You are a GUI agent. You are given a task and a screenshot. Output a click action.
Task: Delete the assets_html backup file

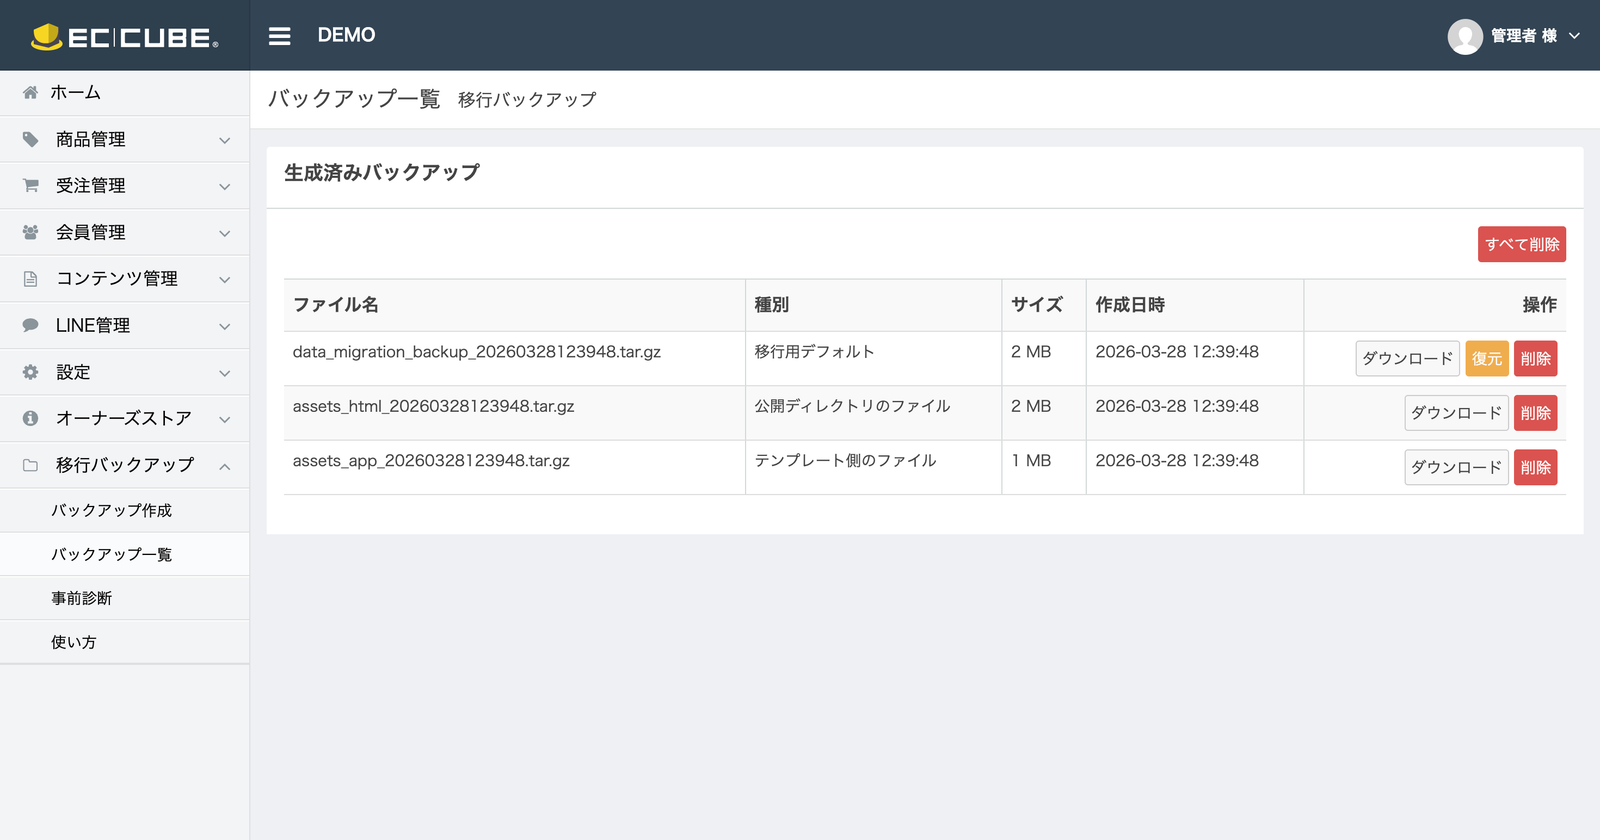(x=1536, y=413)
